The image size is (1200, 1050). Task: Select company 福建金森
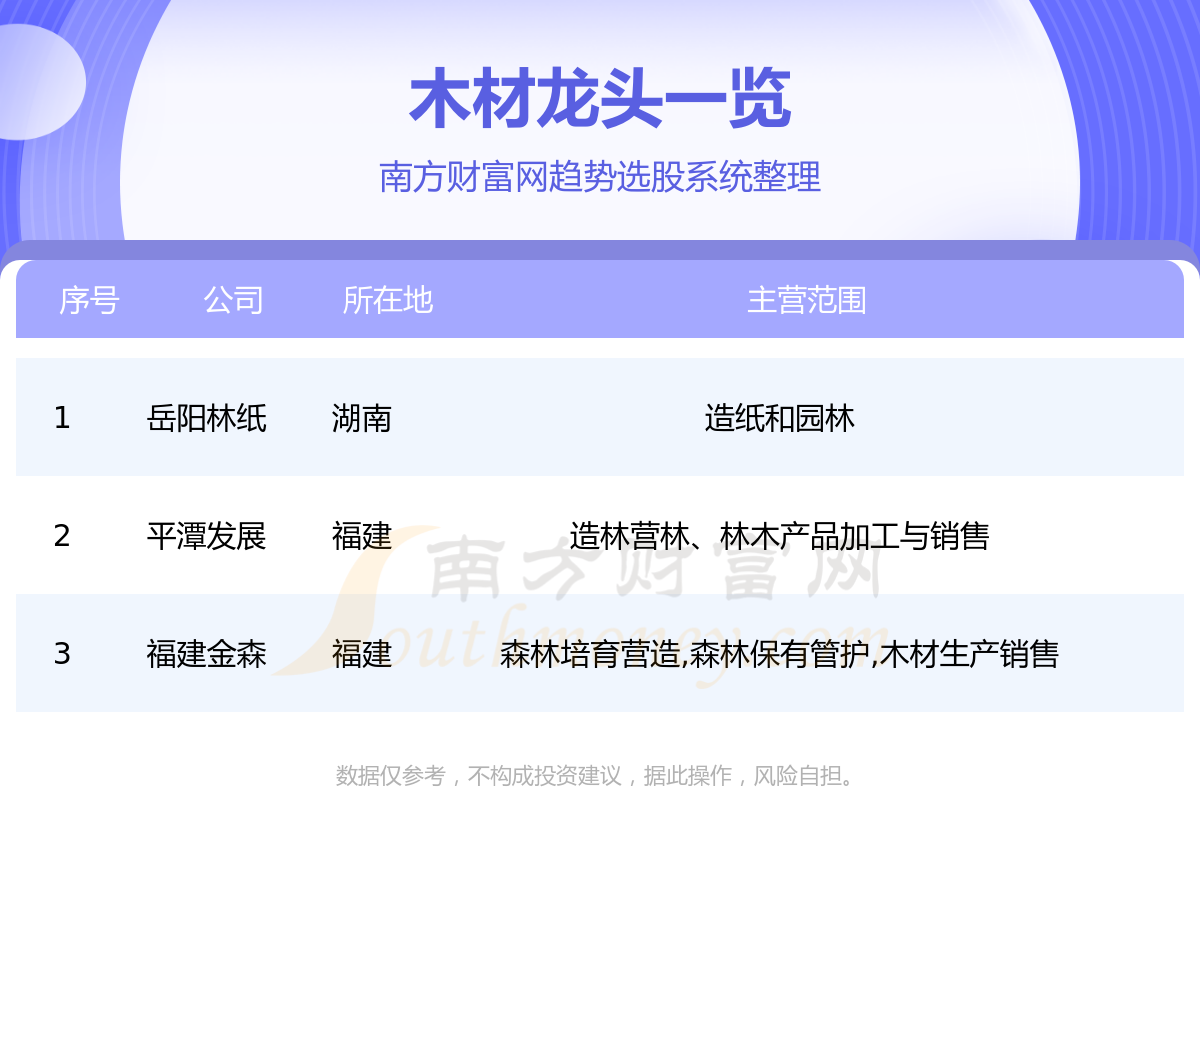click(x=207, y=654)
